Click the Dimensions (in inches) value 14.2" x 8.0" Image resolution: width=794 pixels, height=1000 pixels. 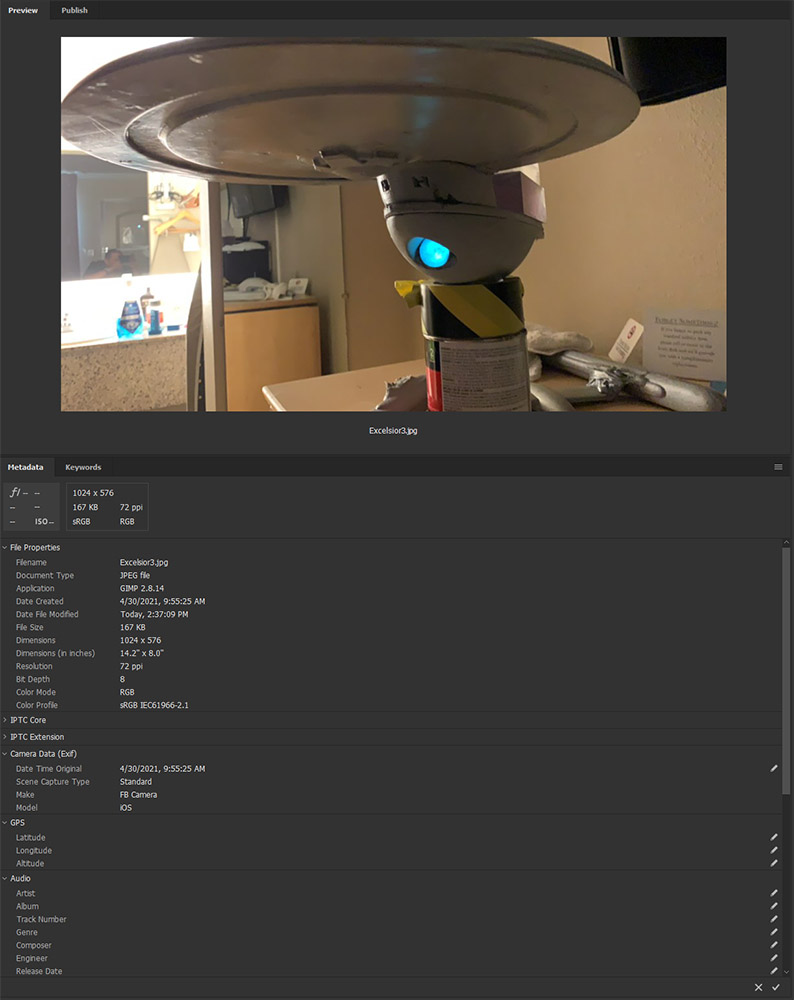[x=142, y=653]
